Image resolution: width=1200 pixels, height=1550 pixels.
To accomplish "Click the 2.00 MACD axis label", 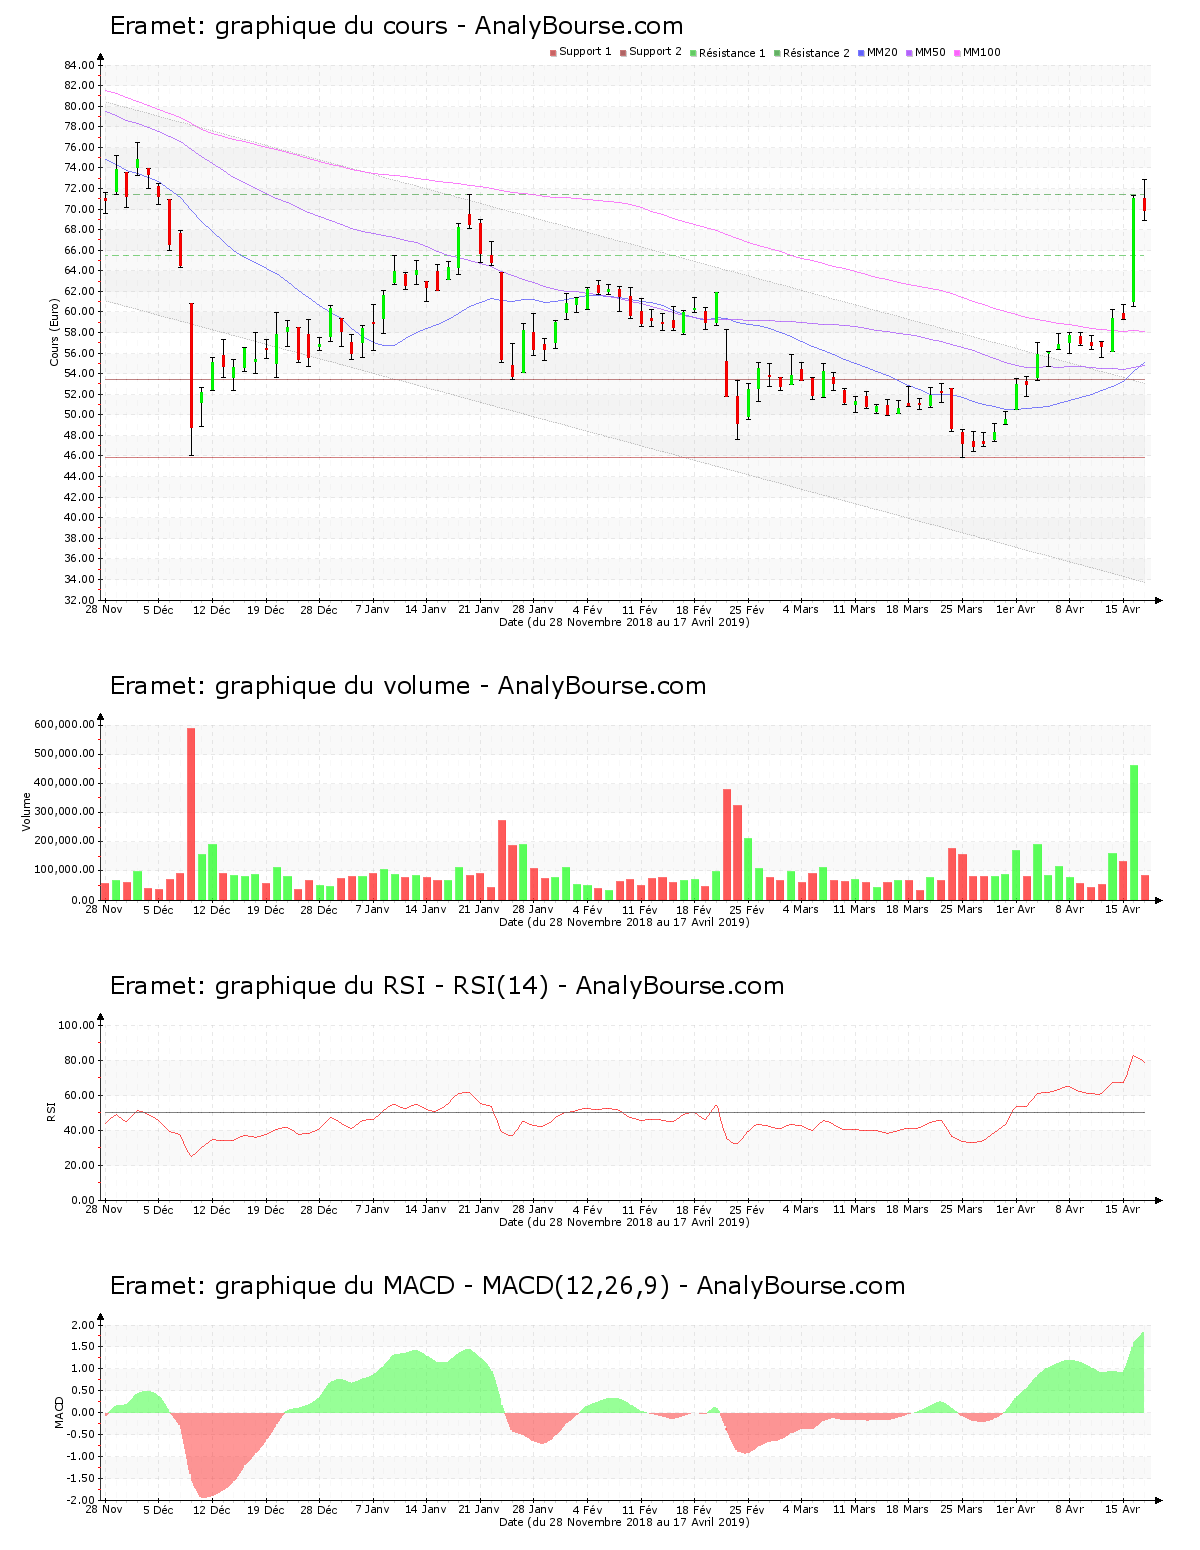I will click(83, 1325).
